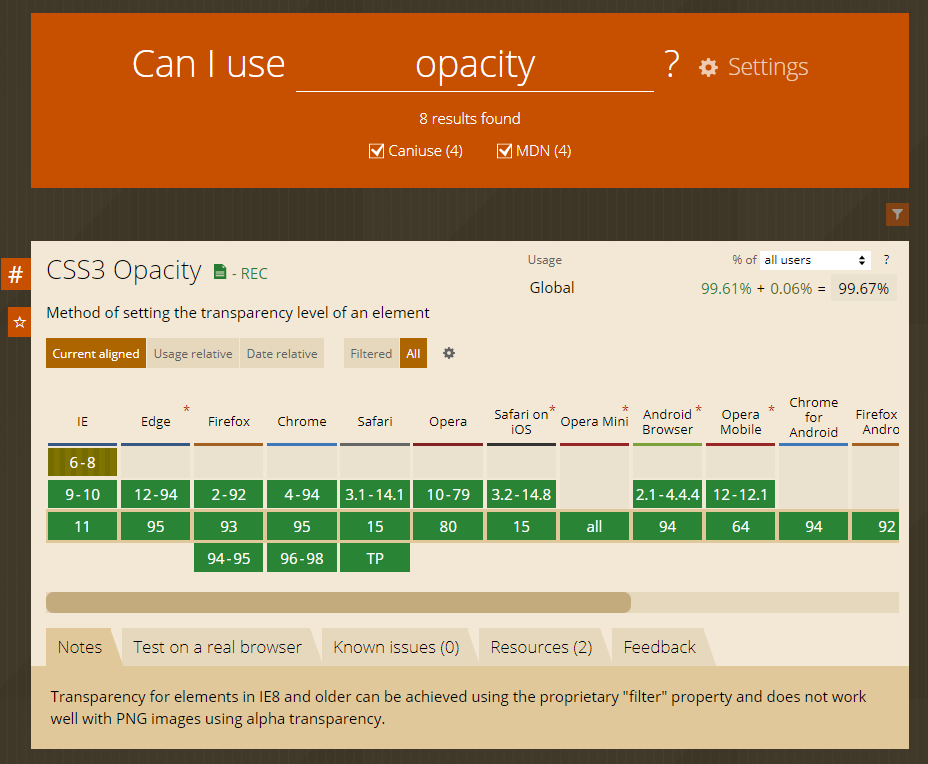Viewport: 928px width, 764px height.
Task: Click the filter funnel icon
Action: (897, 214)
